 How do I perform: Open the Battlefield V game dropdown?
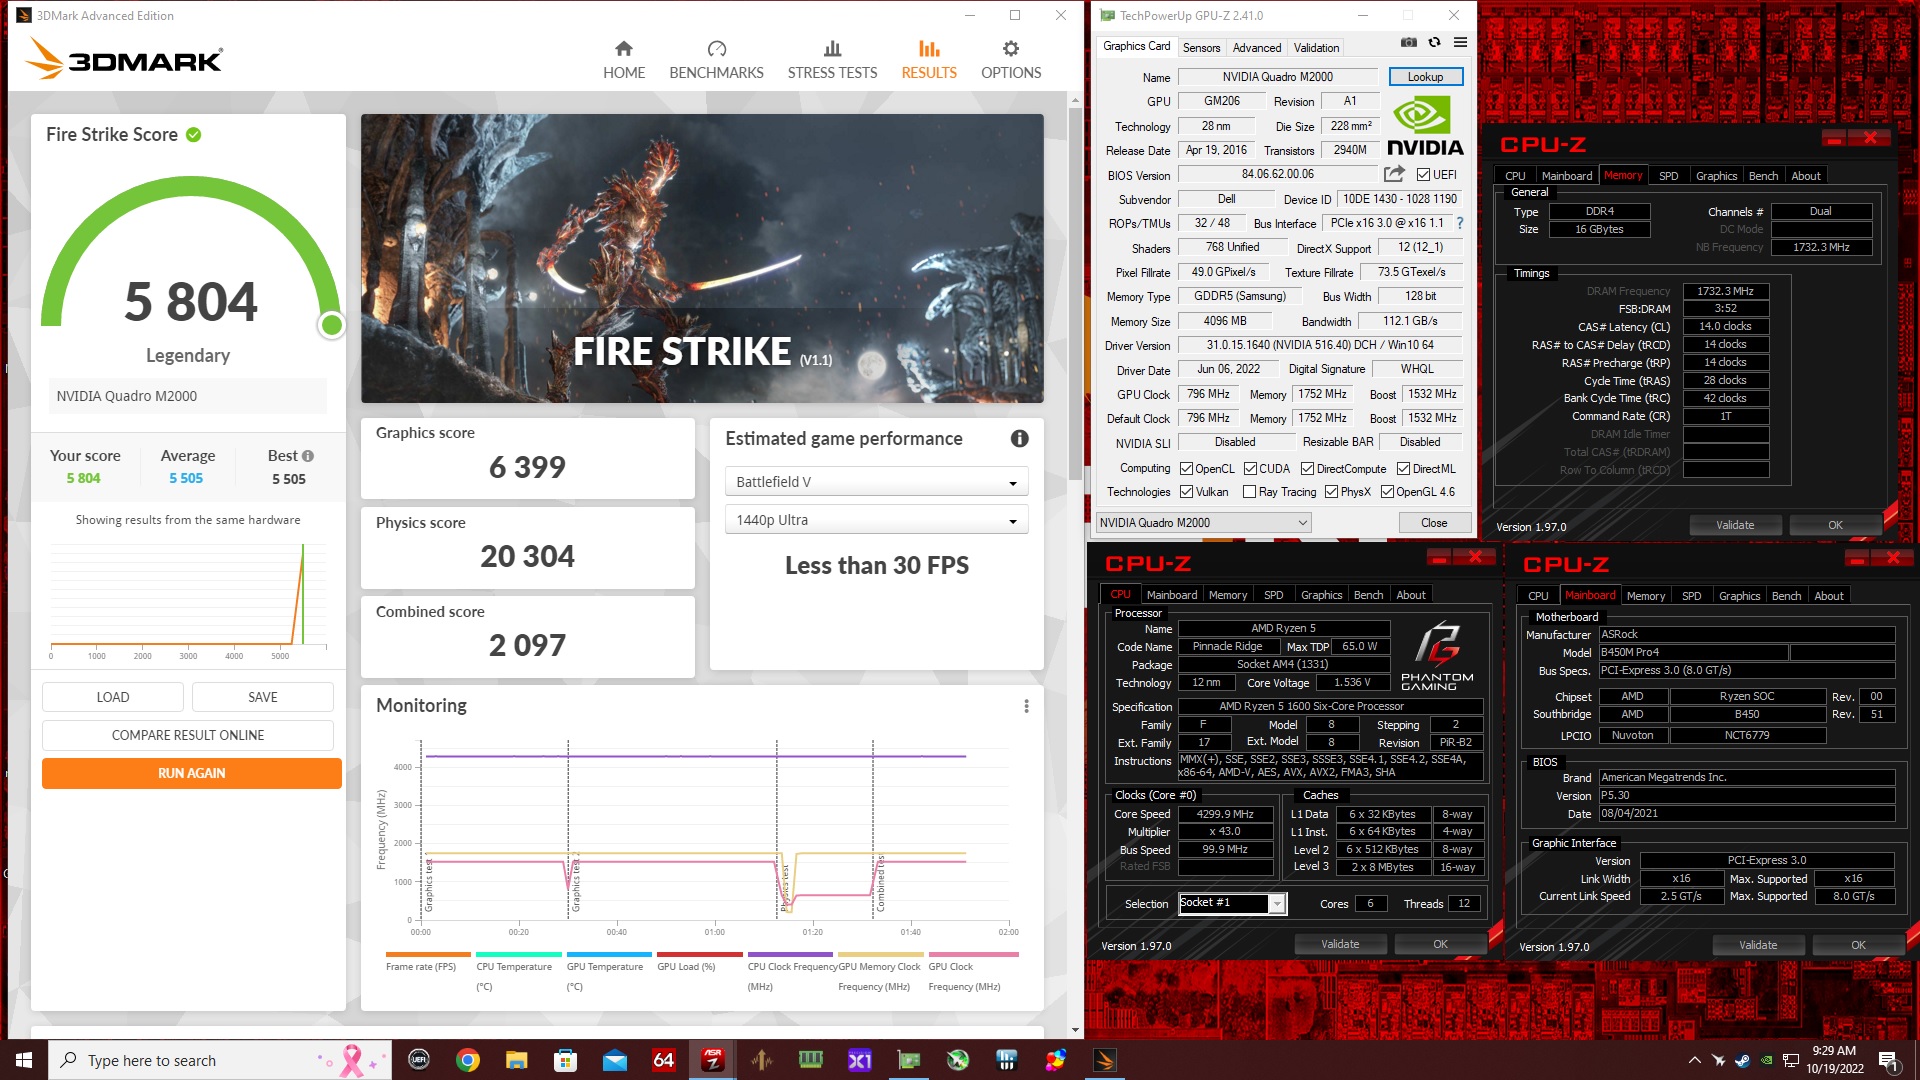click(876, 482)
